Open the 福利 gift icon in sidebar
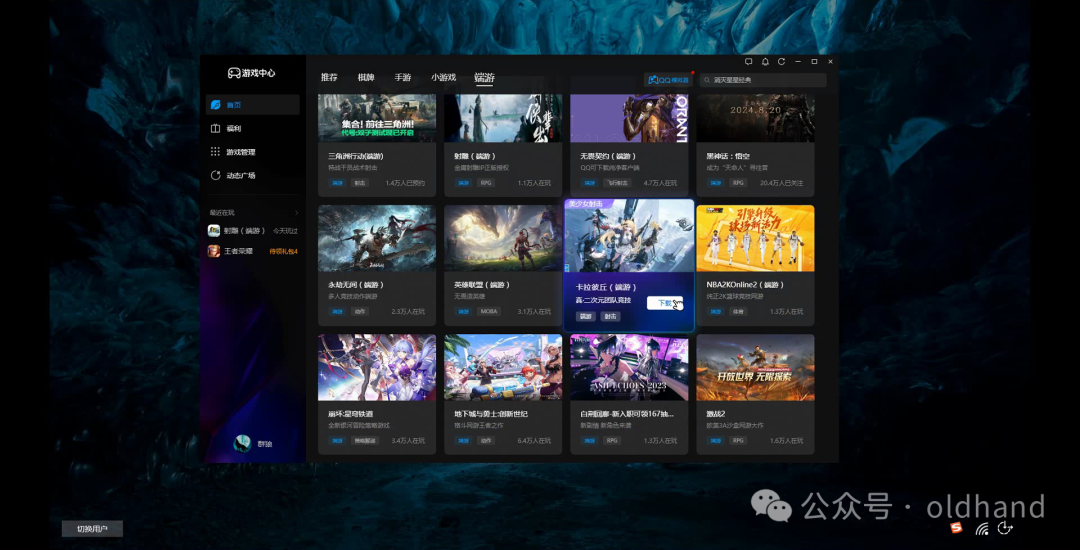Viewport: 1080px width, 550px height. tap(216, 129)
